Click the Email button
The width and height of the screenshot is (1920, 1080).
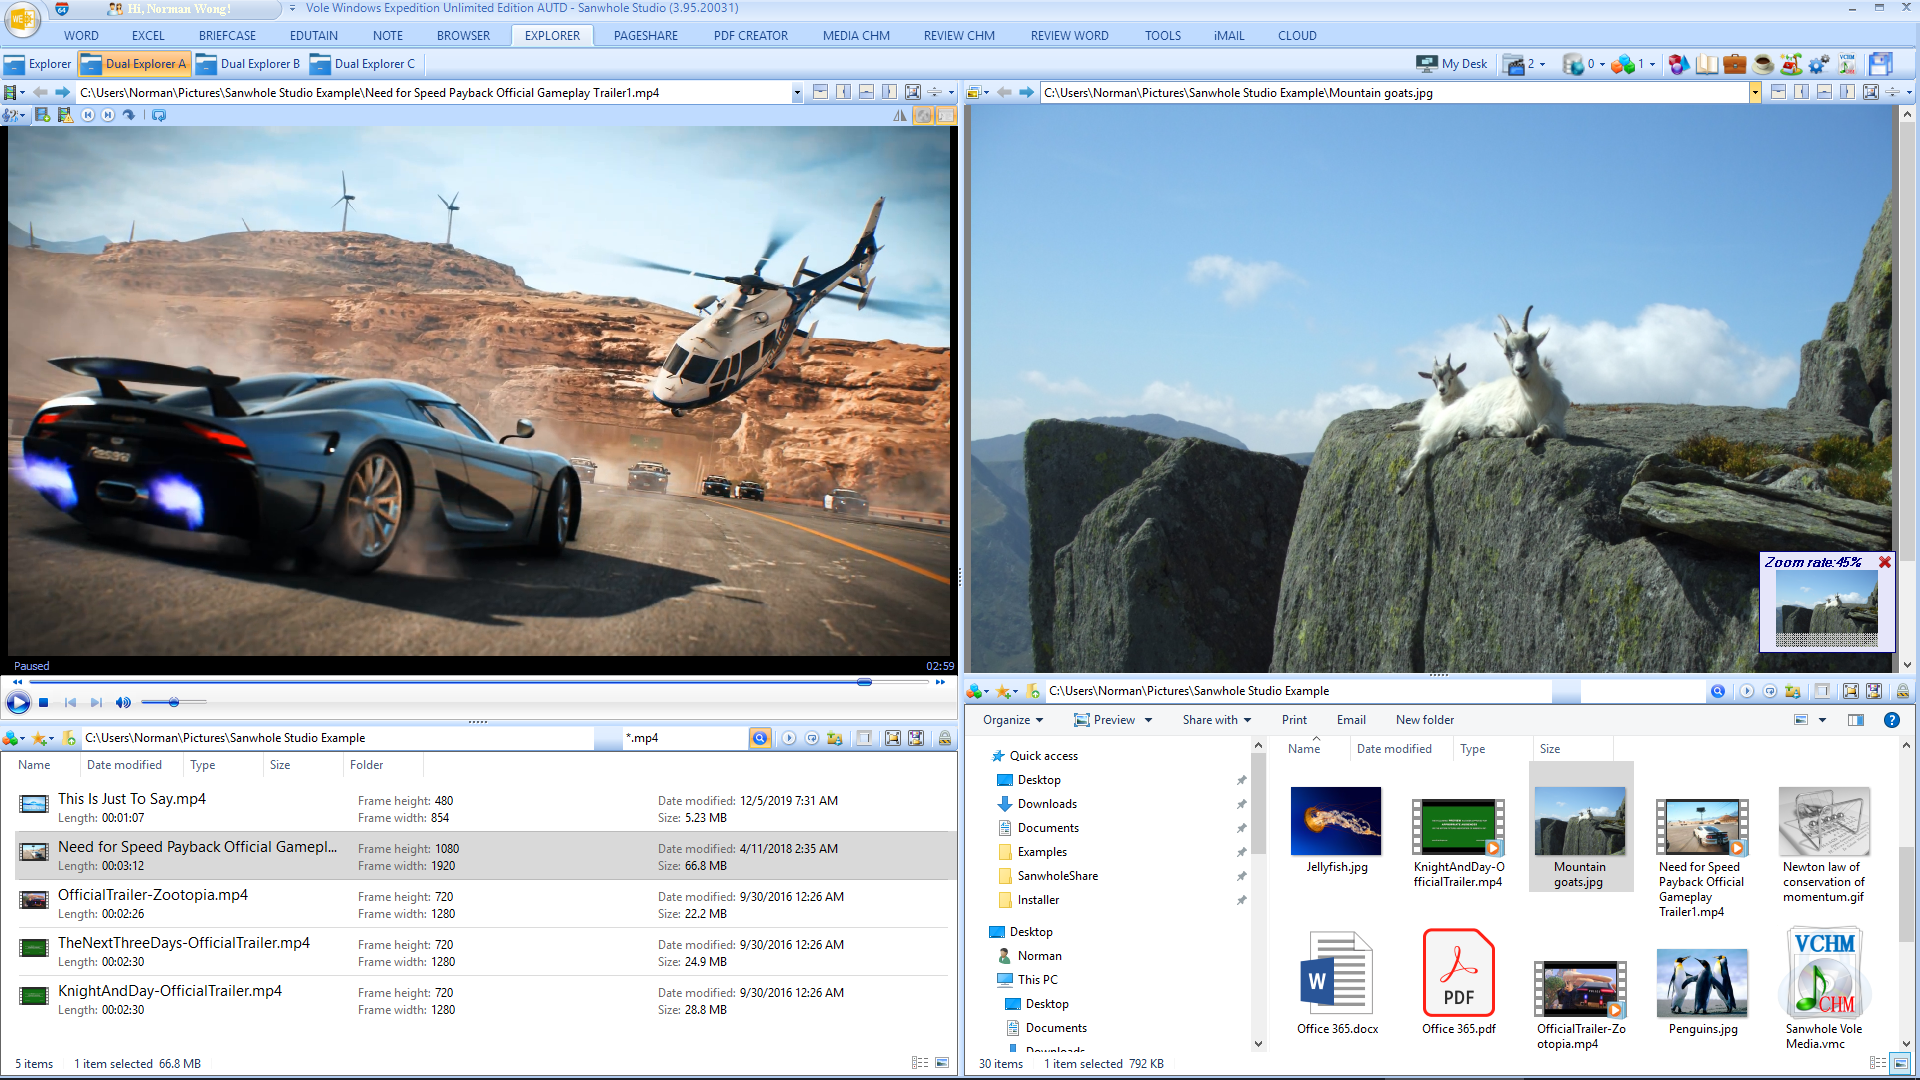pyautogui.click(x=1351, y=720)
